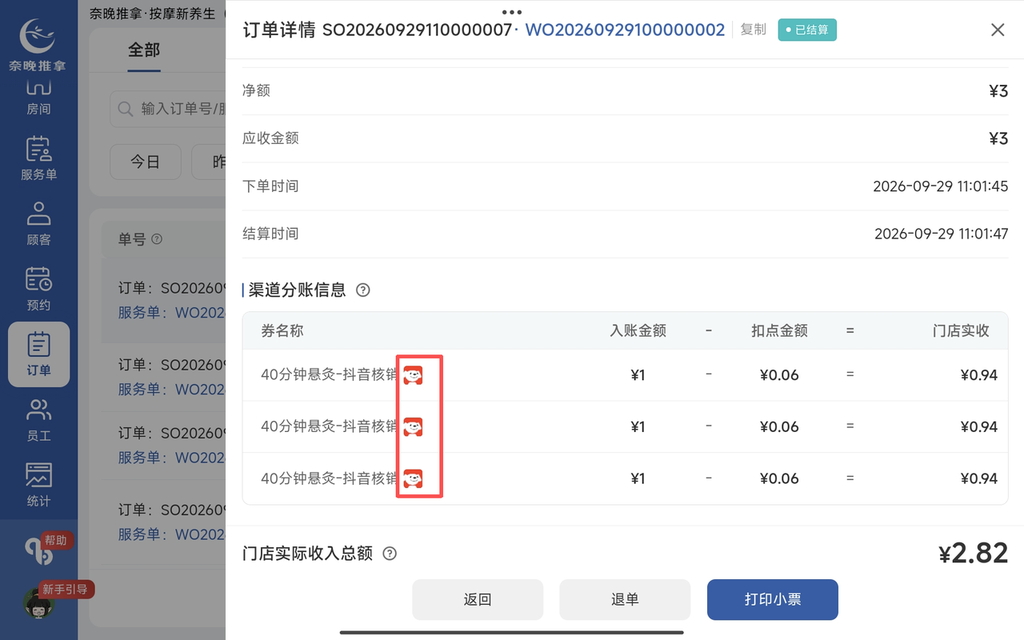The image size is (1024, 640).
Task: Click the total amount ¥2.82
Action: (973, 554)
